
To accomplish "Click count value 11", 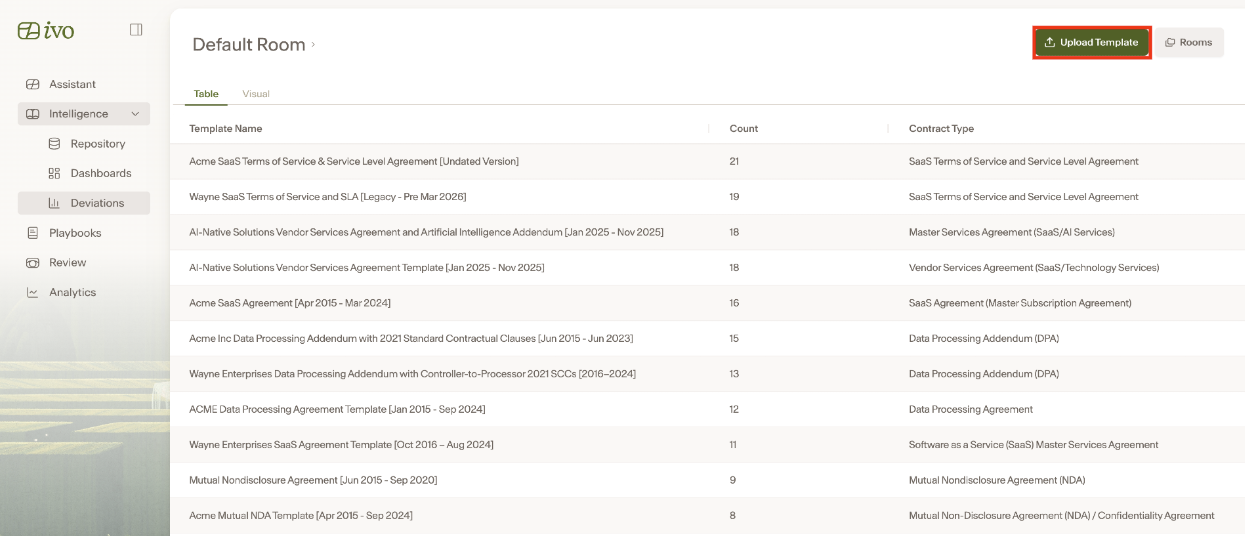I will [733, 445].
